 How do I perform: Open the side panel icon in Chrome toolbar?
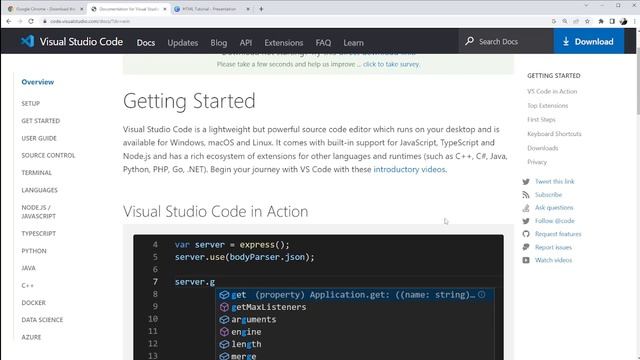point(612,21)
